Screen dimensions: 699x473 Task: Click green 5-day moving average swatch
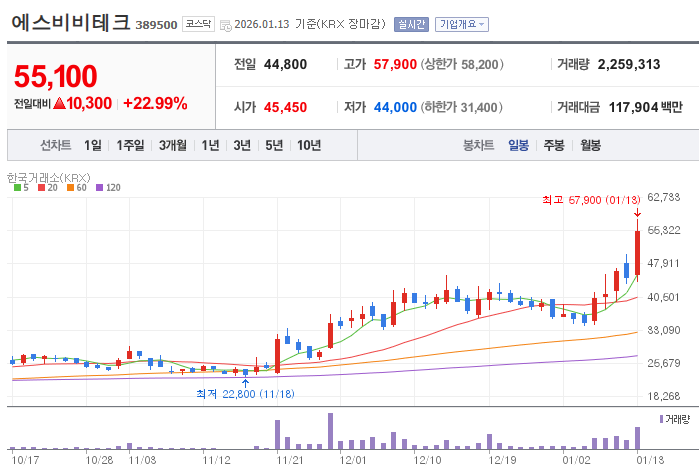[x=17, y=188]
